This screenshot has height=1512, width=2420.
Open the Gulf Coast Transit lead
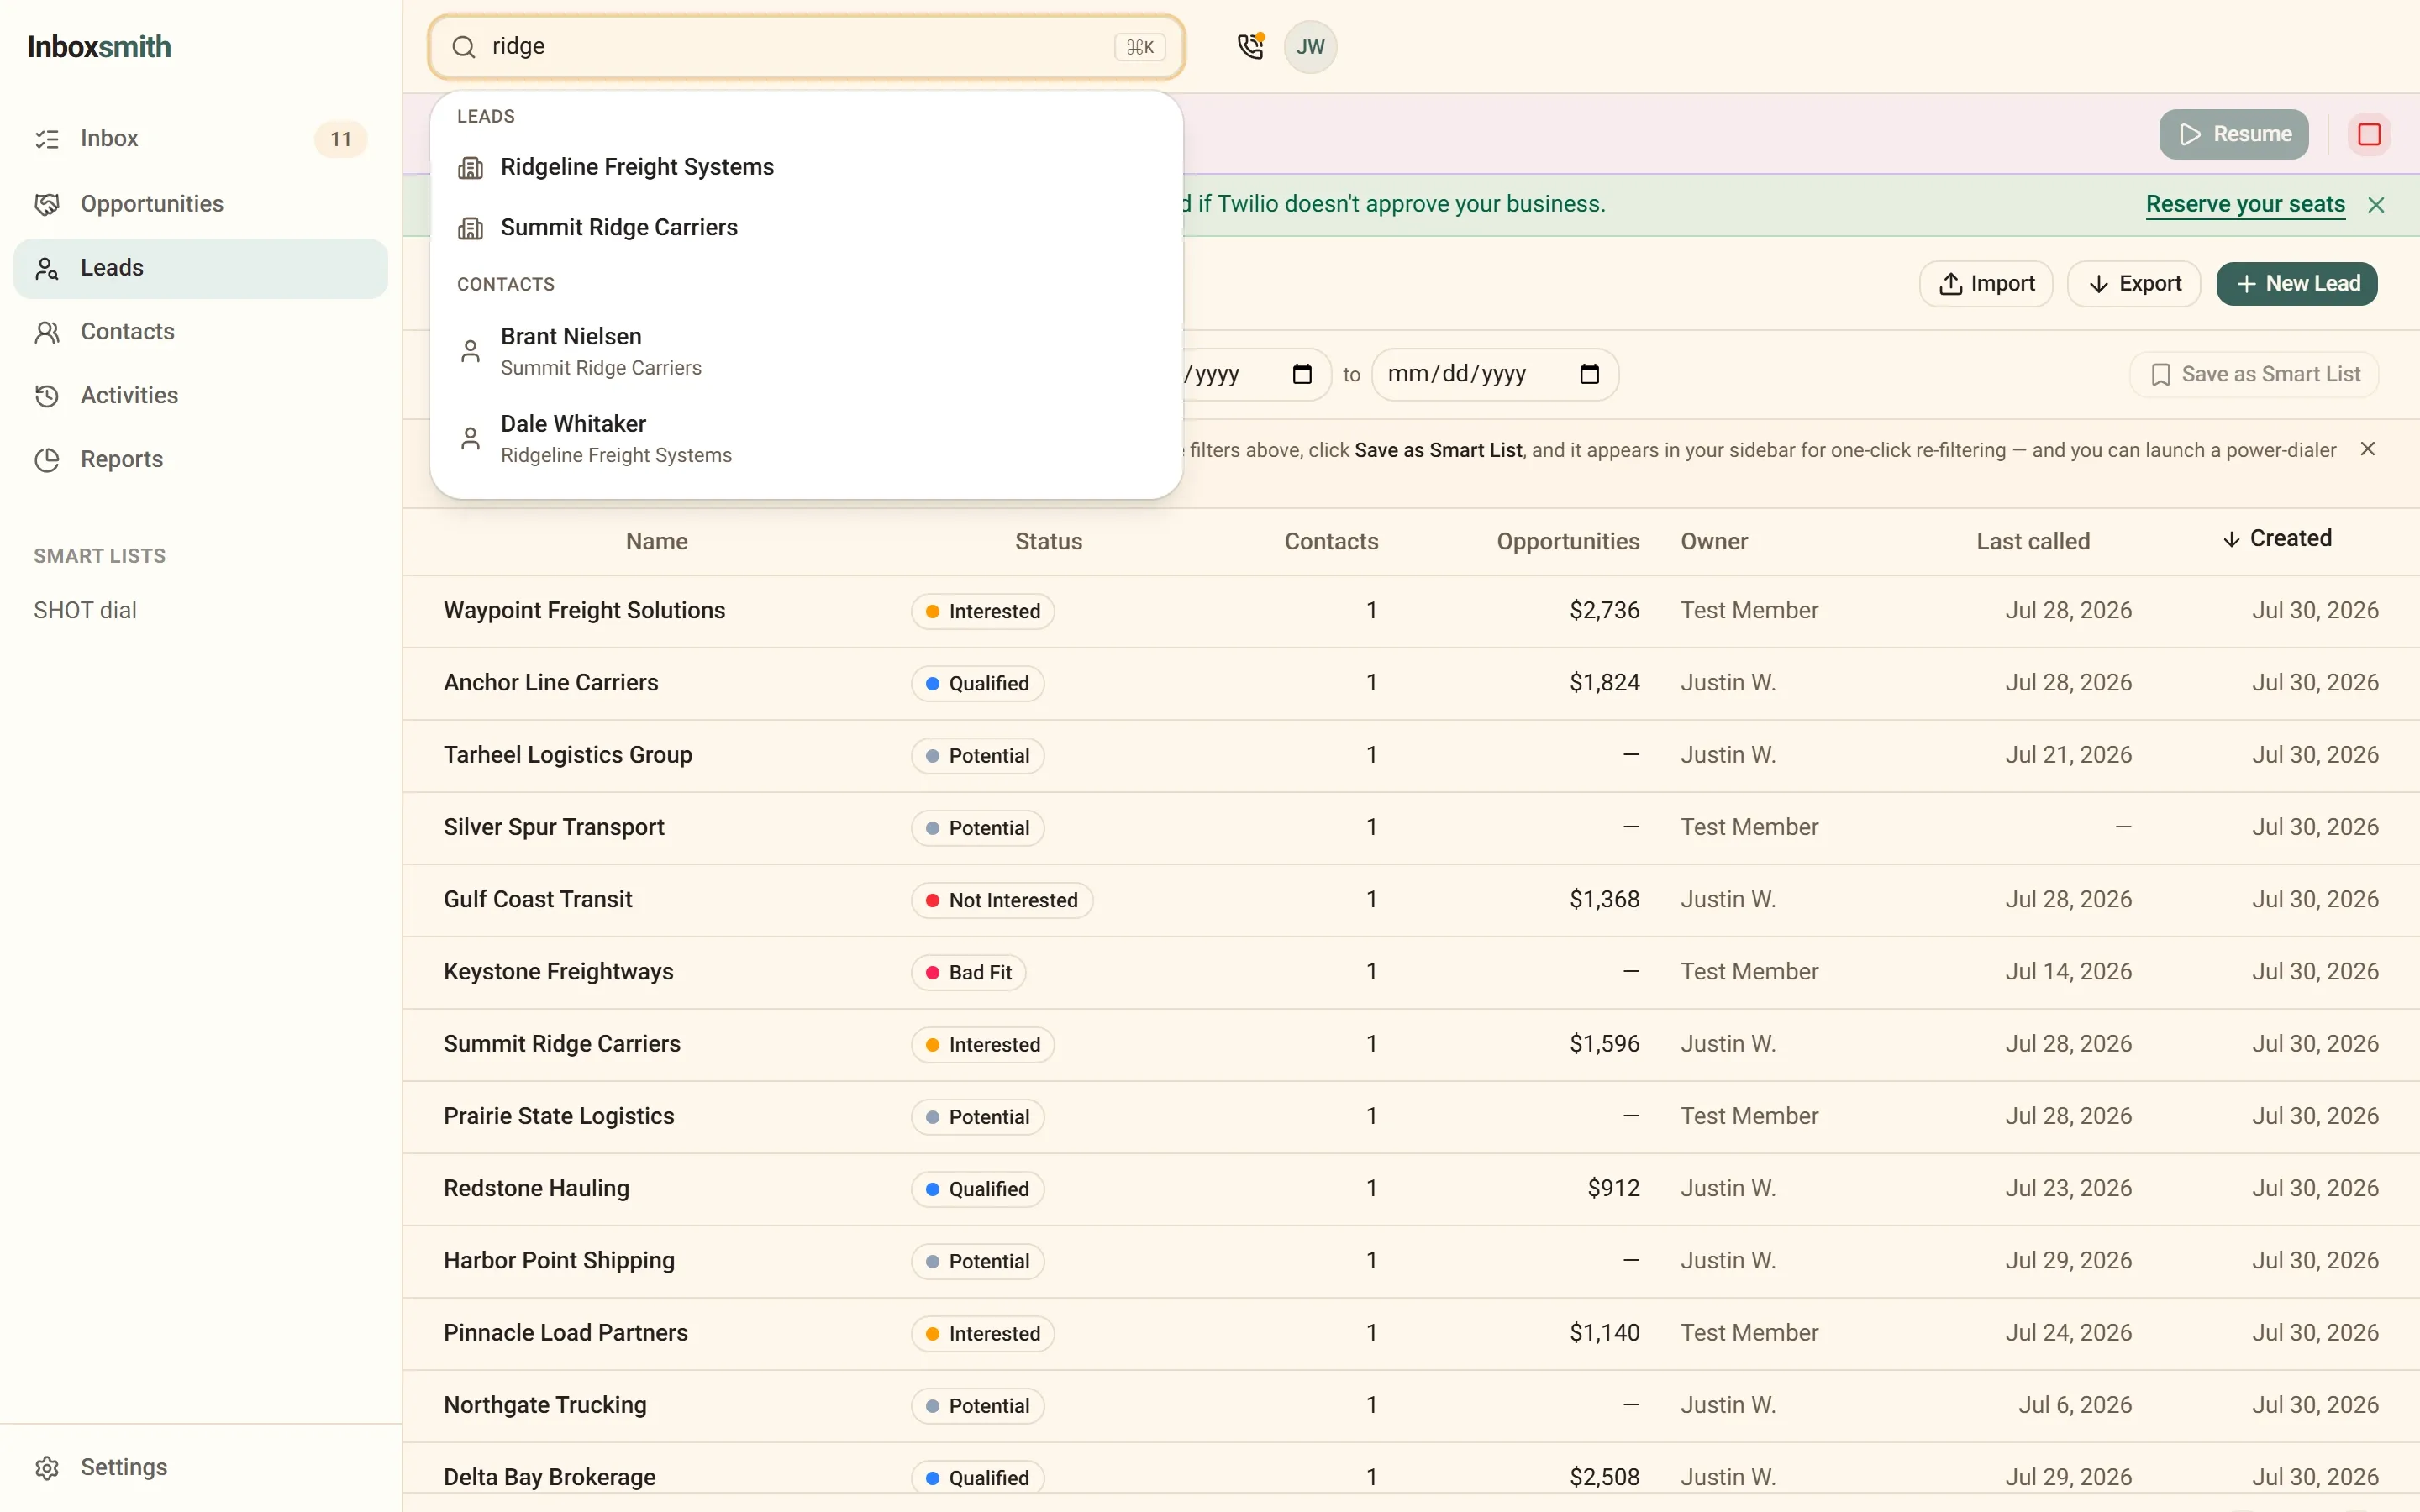pos(538,900)
